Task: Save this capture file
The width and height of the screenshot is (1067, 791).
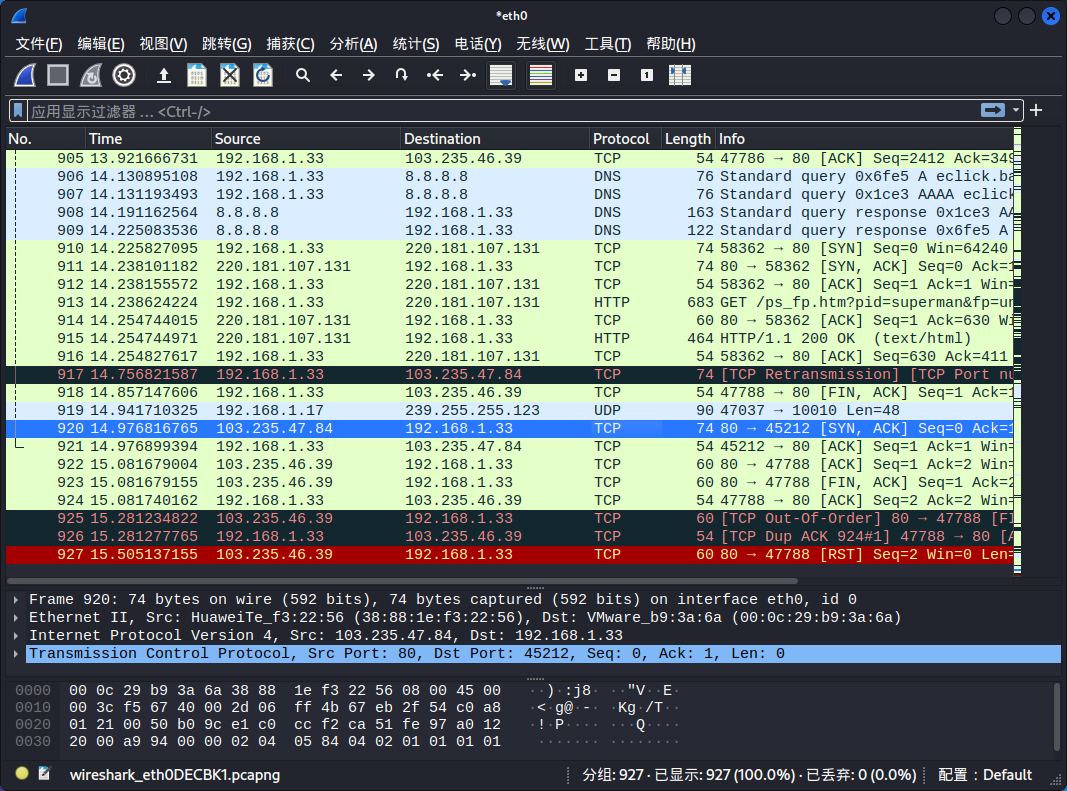Action: (197, 75)
